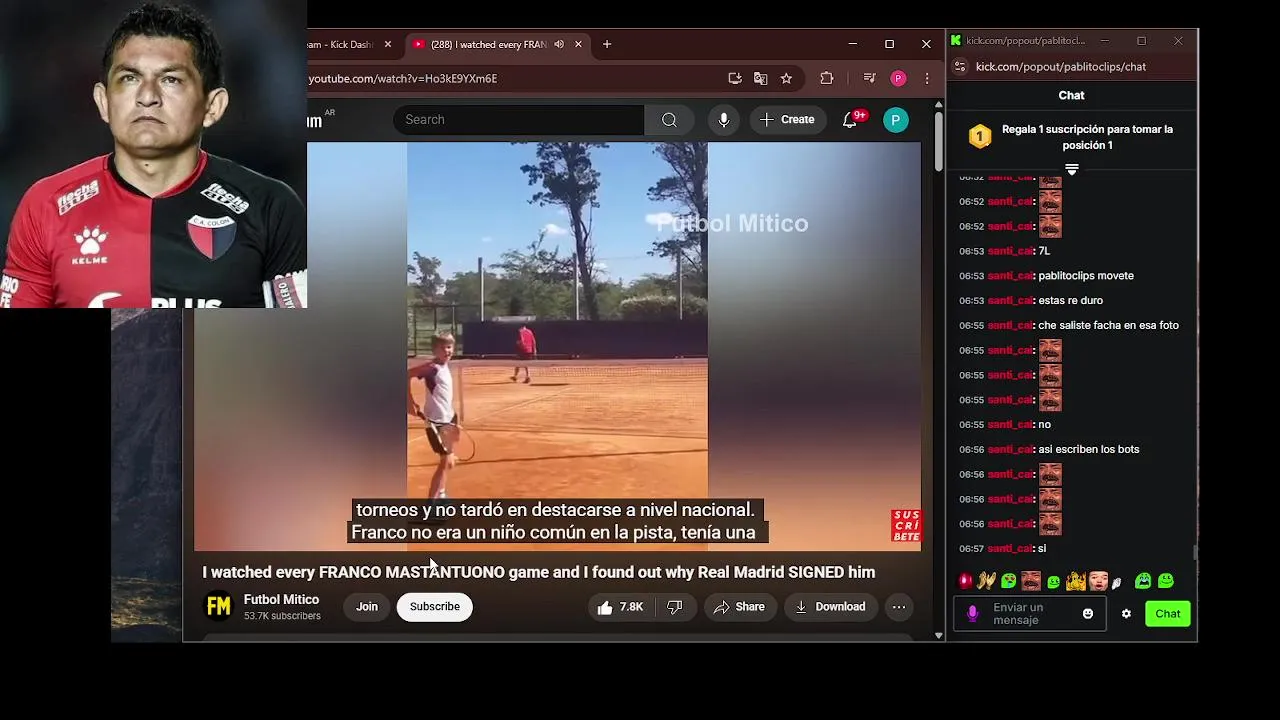Click the video title text

tap(538, 572)
